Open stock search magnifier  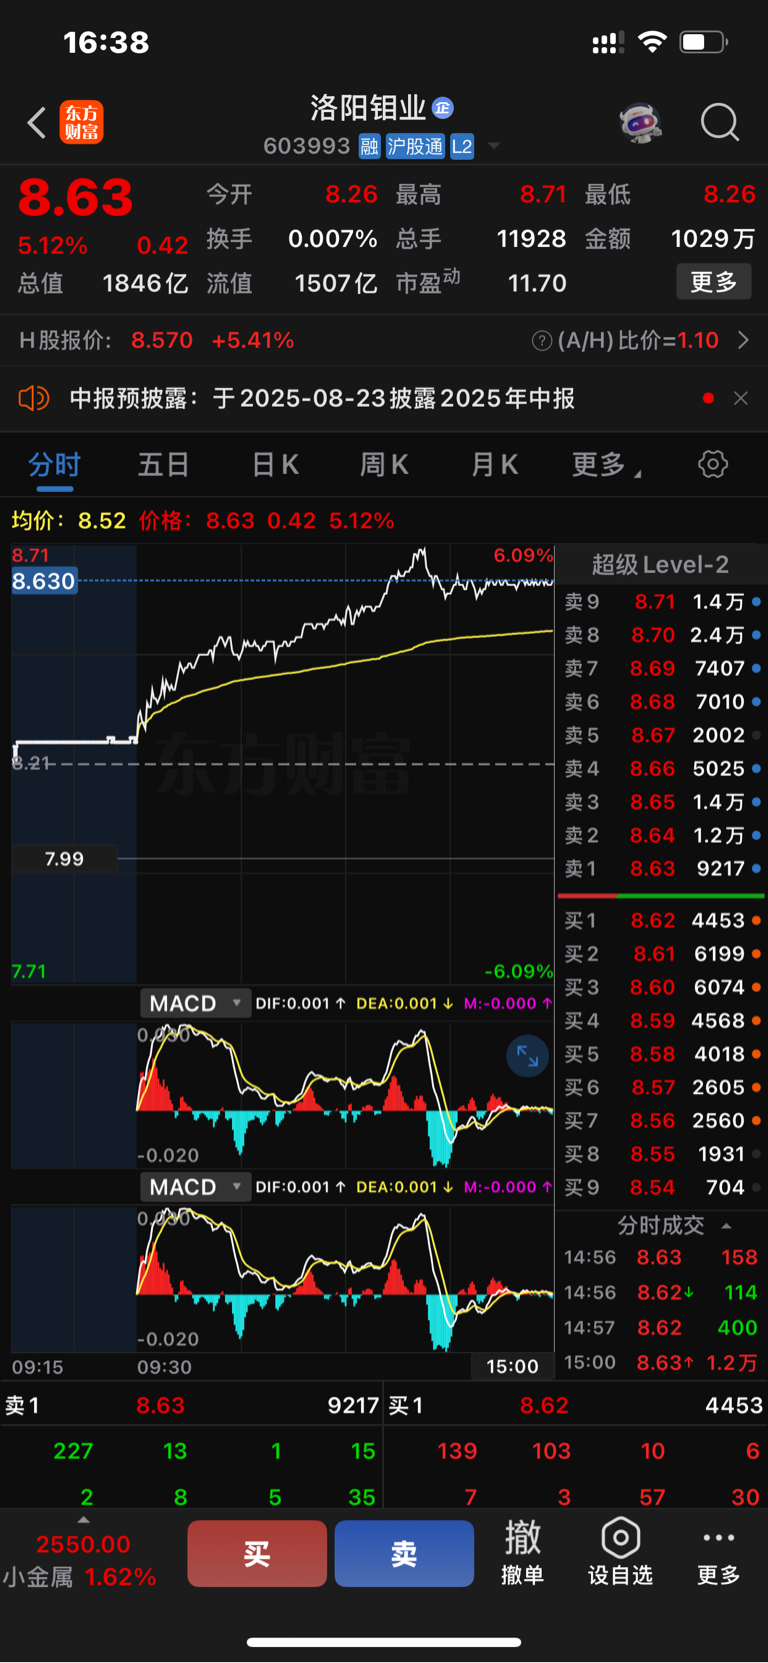pos(720,123)
